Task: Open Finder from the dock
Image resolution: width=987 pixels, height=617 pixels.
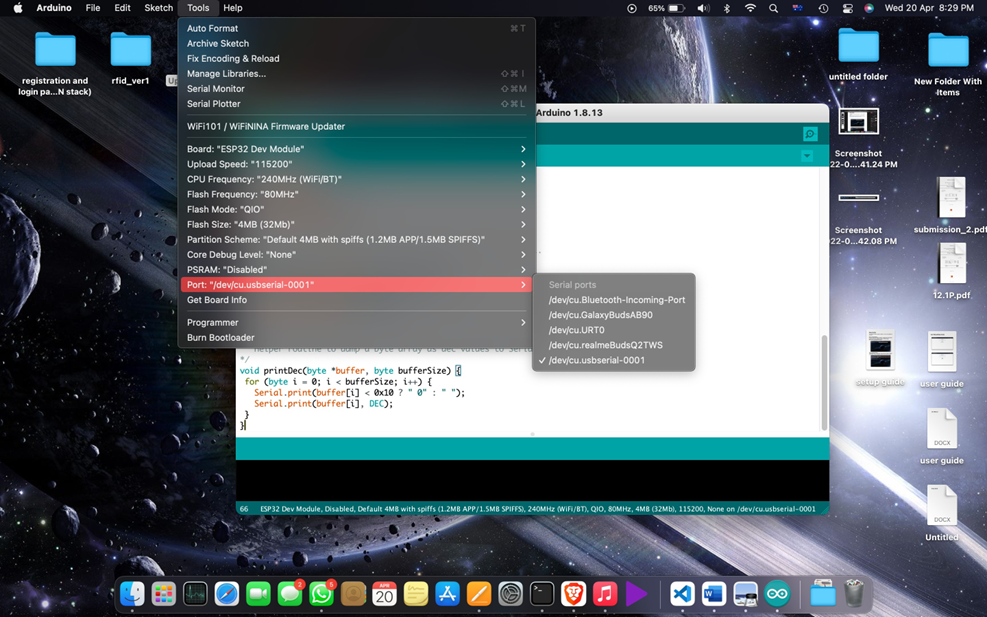Action: click(x=132, y=594)
